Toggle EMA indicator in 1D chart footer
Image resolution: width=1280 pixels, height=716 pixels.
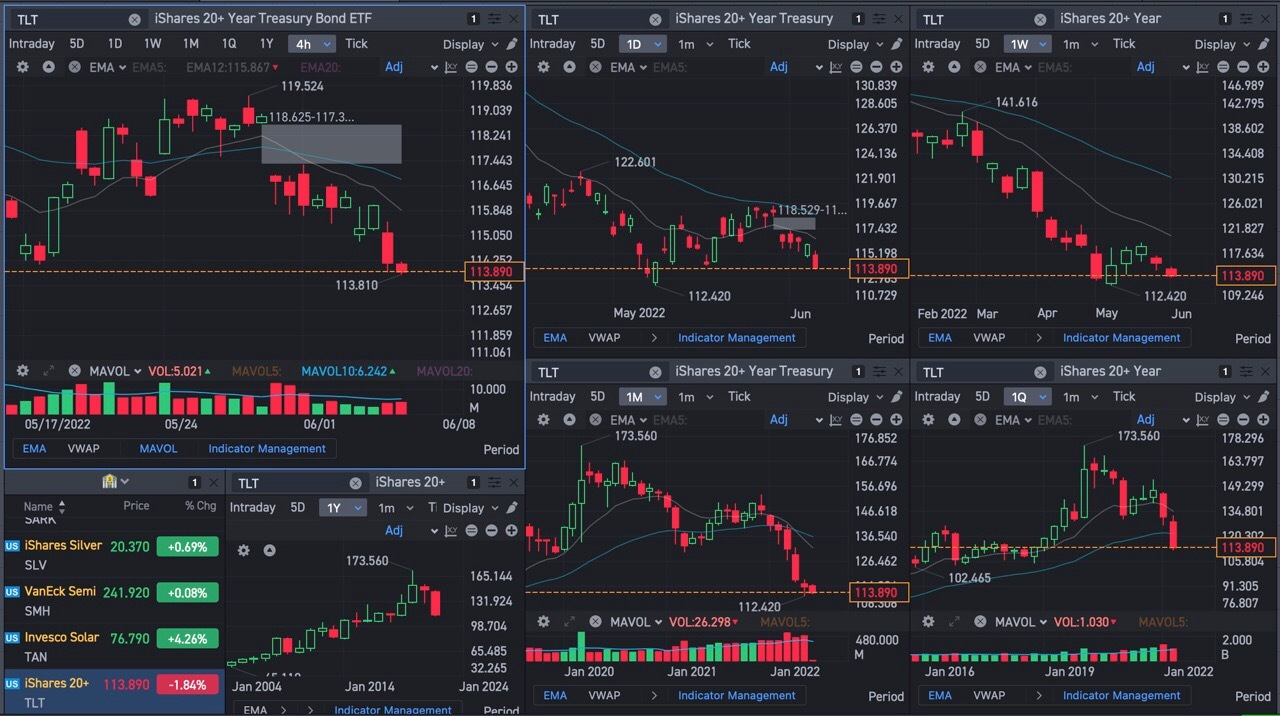pos(555,338)
